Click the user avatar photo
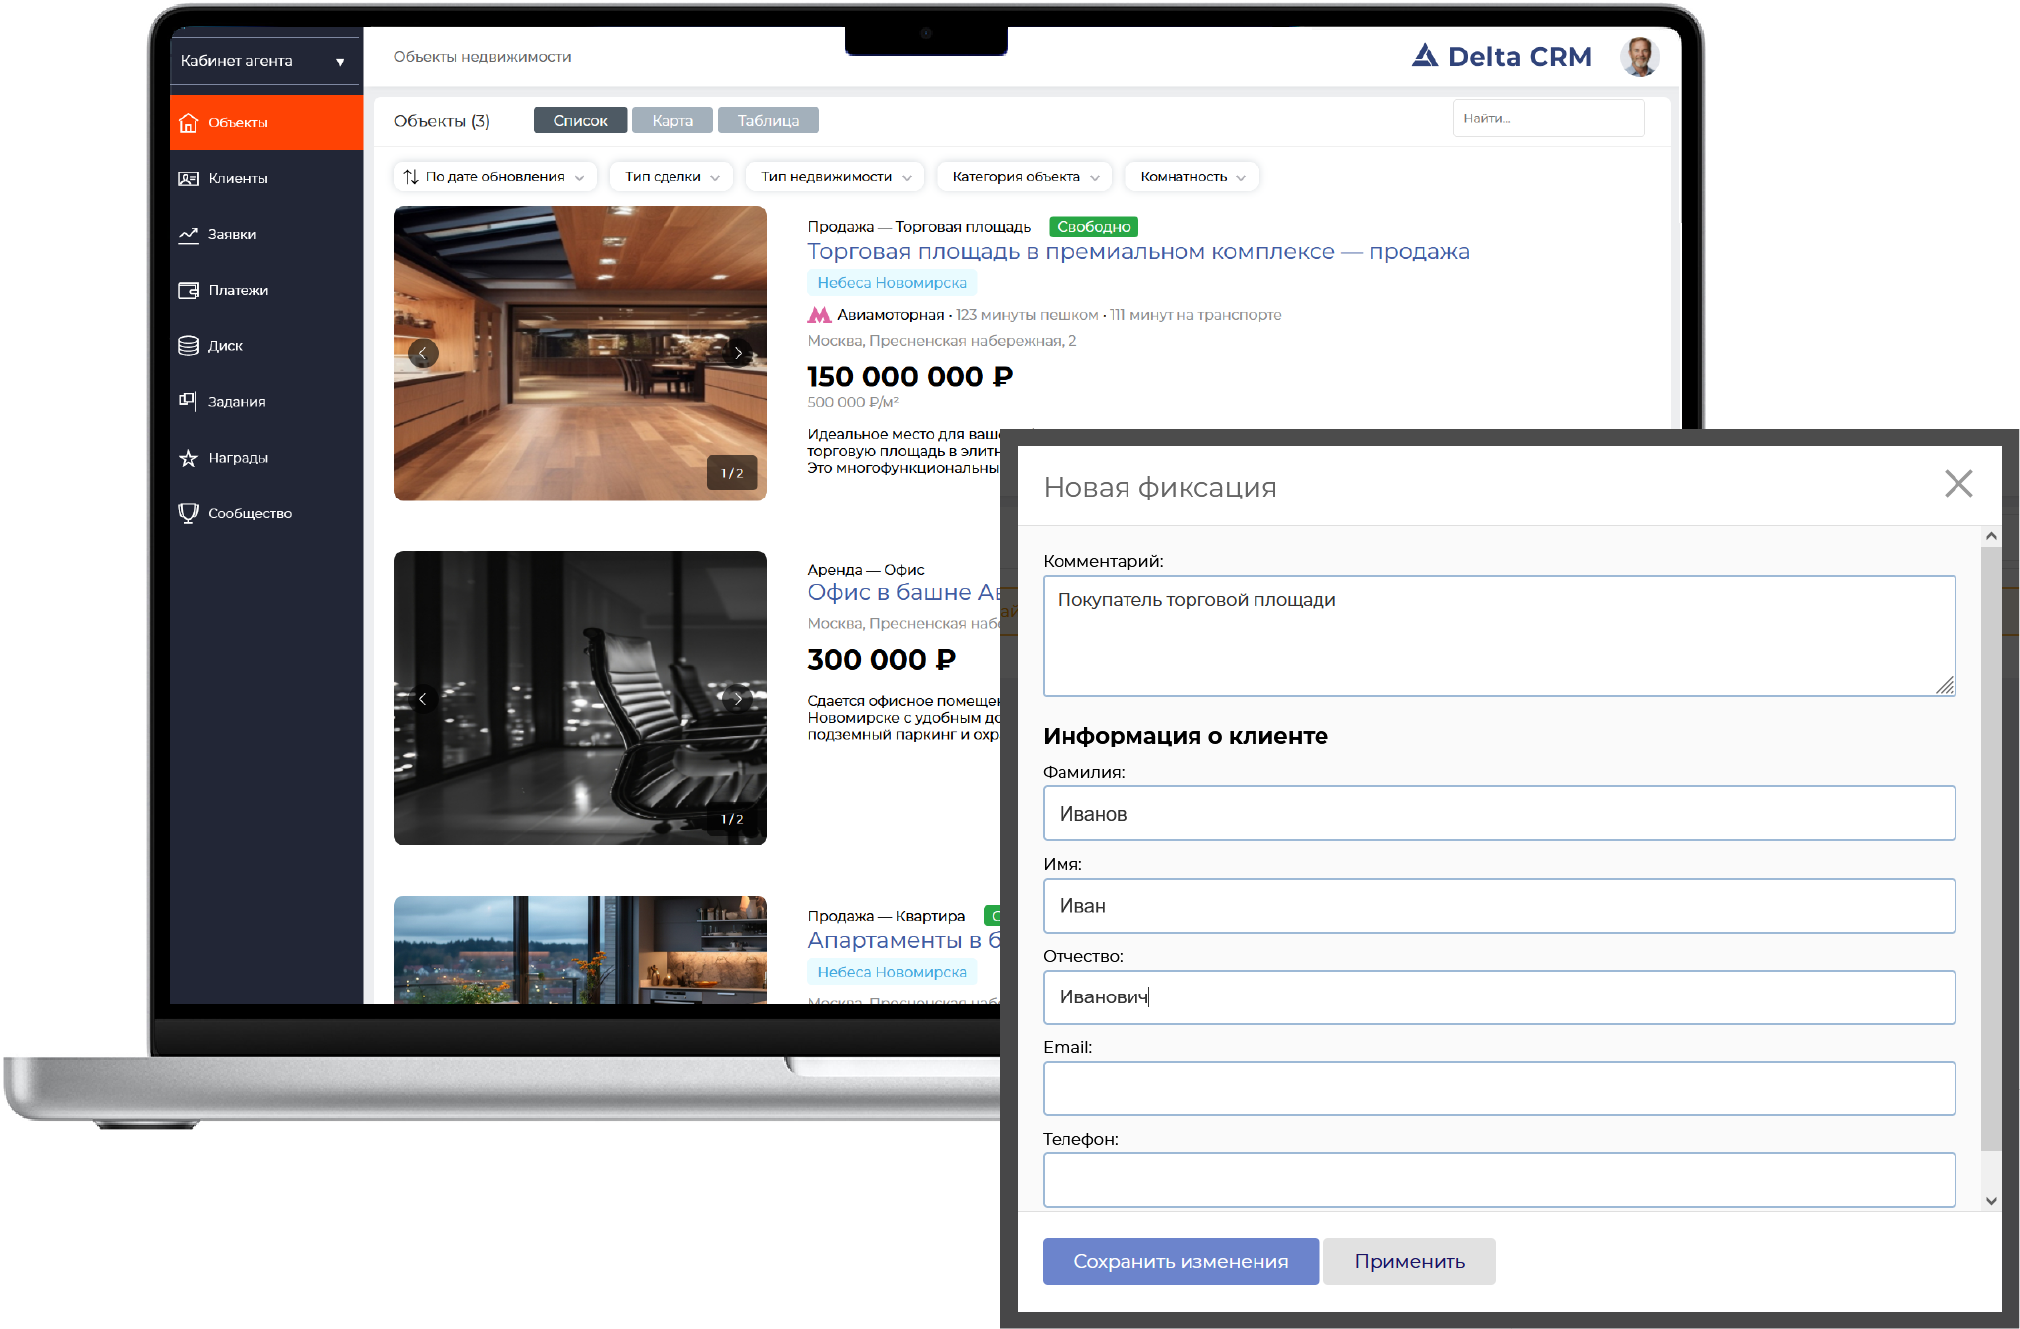 pos(1639,57)
